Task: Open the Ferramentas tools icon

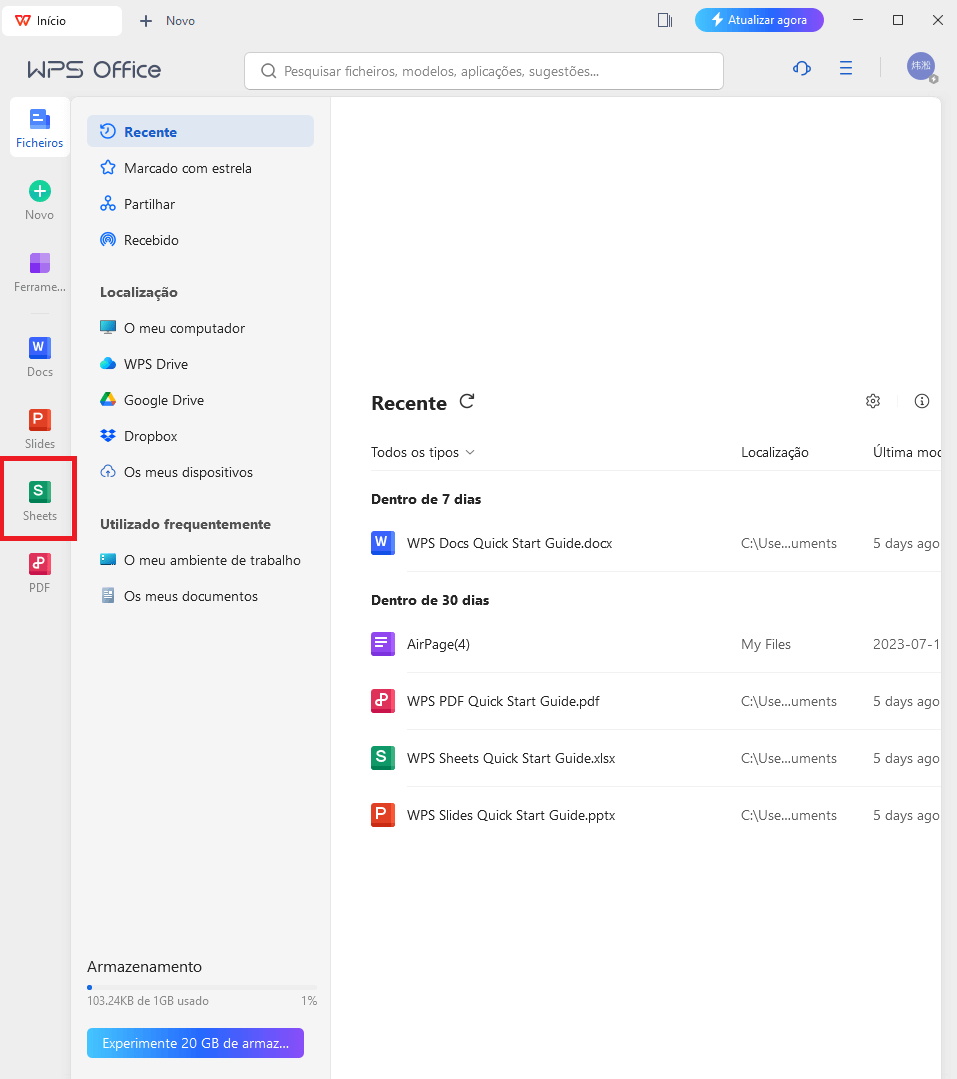Action: point(39,263)
